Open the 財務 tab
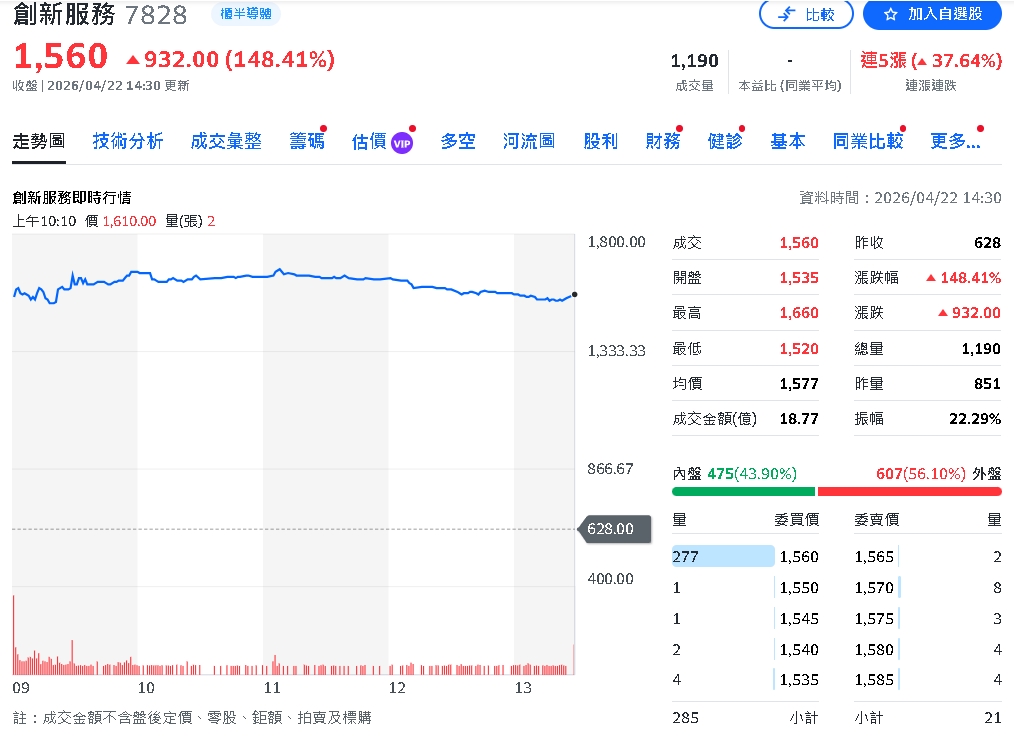Screen dimensions: 1014x741 click(663, 141)
